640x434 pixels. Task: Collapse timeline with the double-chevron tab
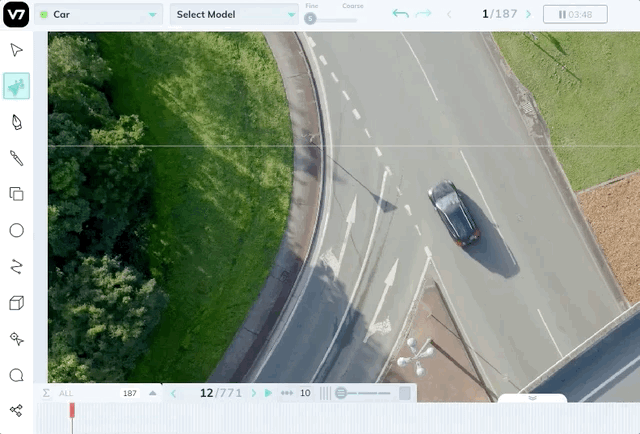coord(532,398)
